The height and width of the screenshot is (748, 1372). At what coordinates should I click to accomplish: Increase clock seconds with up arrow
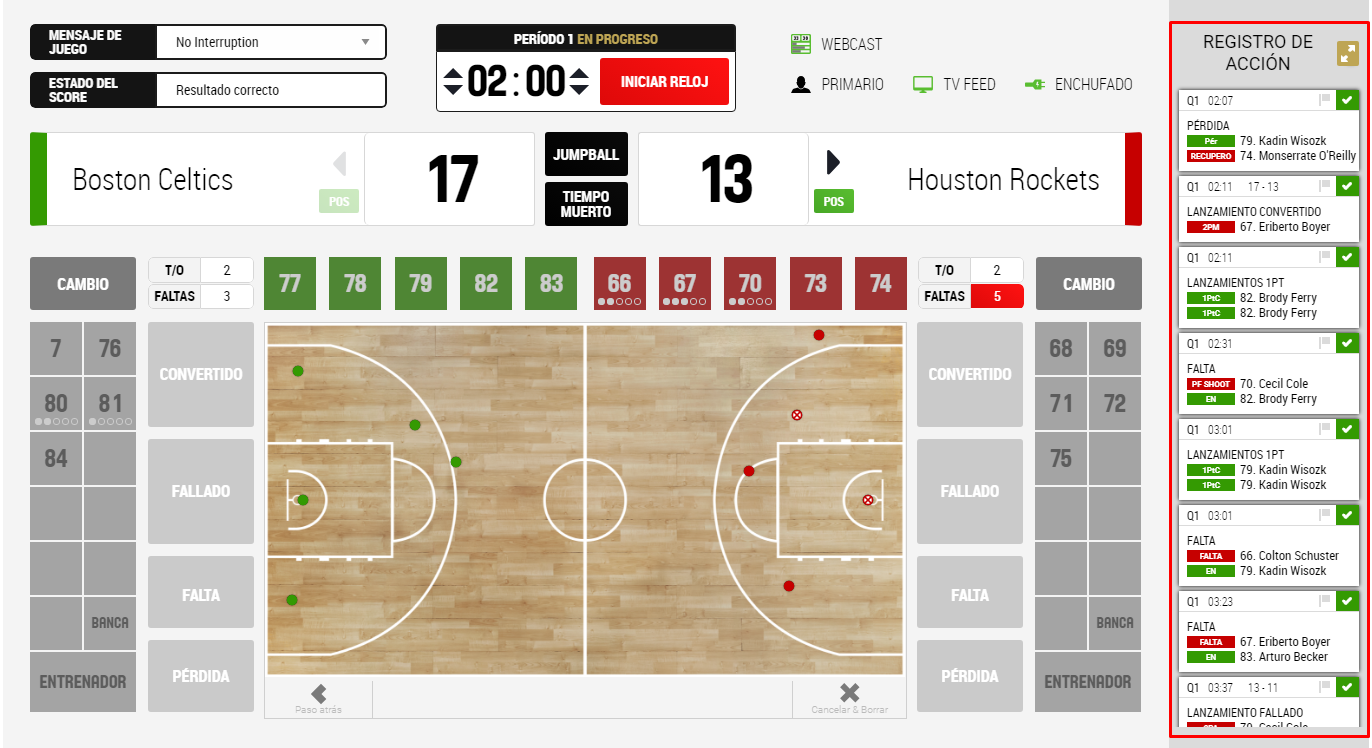tap(579, 73)
